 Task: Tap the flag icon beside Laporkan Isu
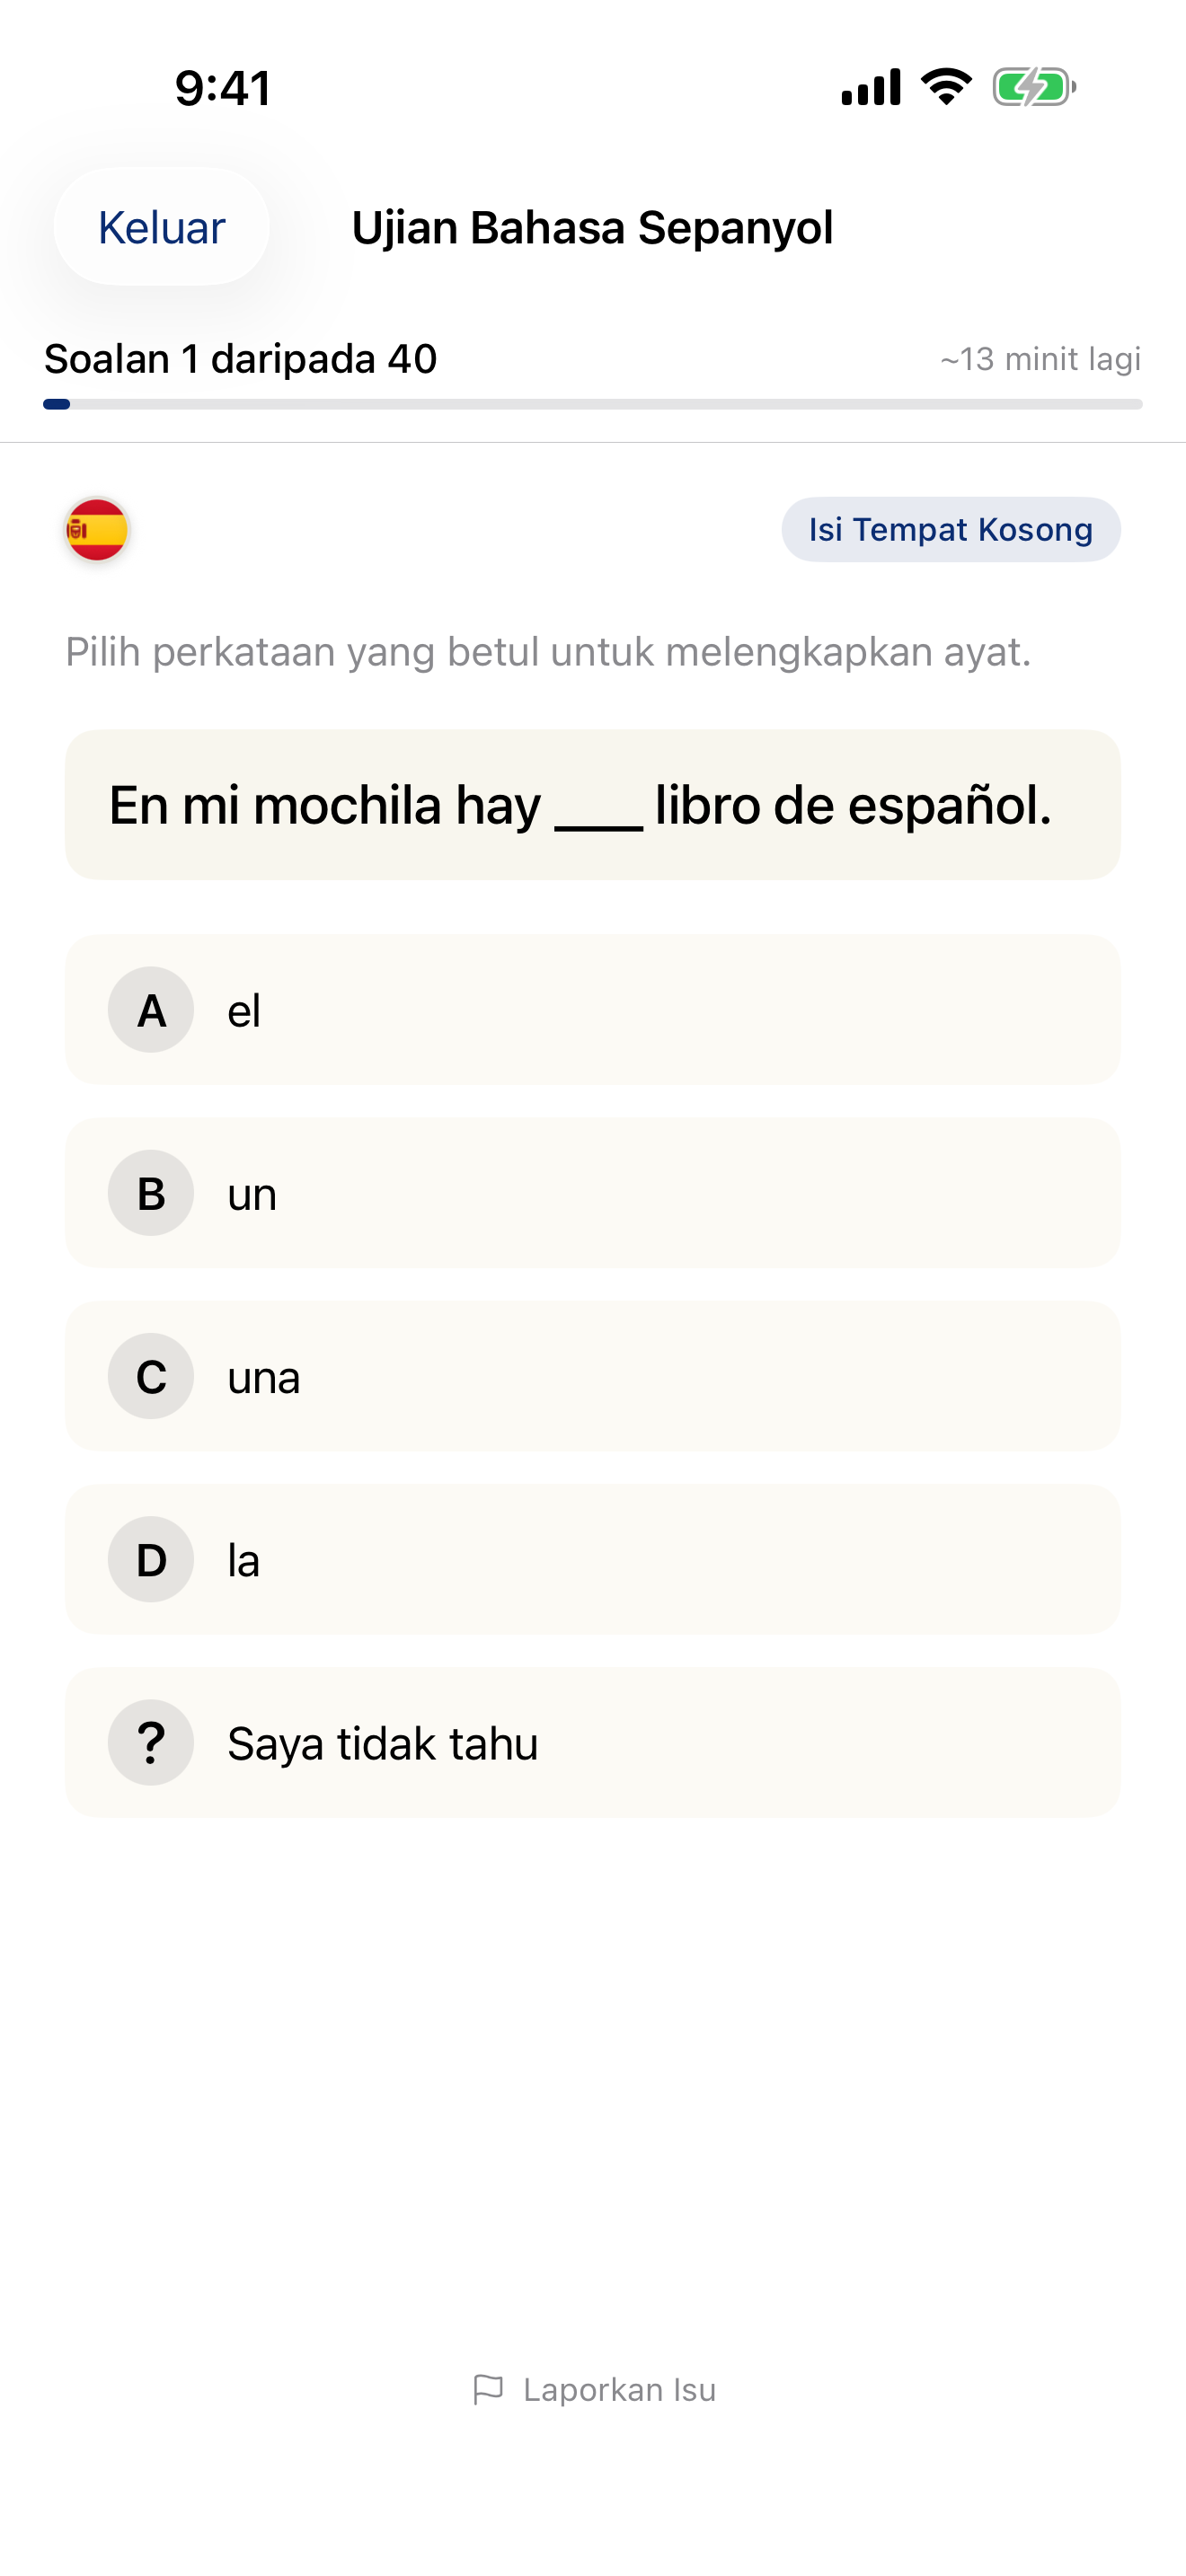pos(488,2389)
